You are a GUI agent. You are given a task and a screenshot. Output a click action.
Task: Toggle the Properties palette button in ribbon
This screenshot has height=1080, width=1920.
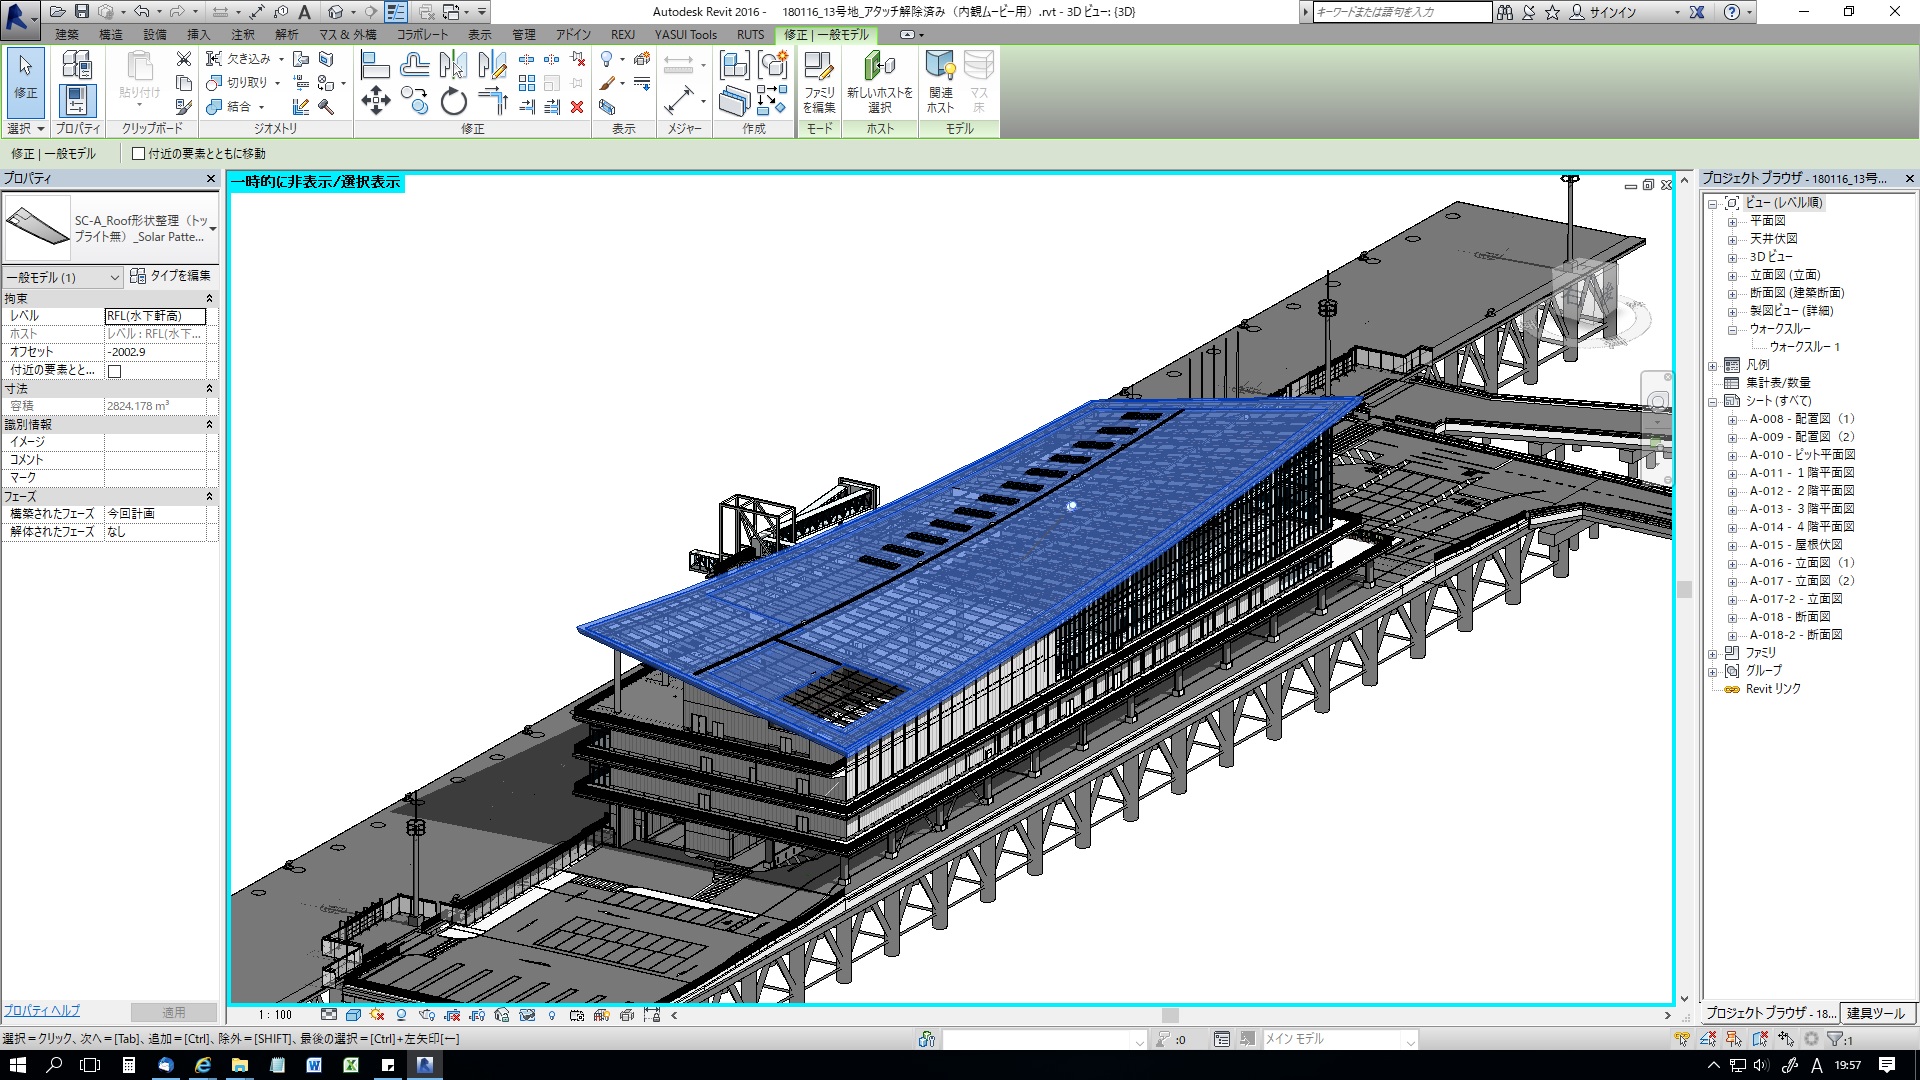pos(77,101)
